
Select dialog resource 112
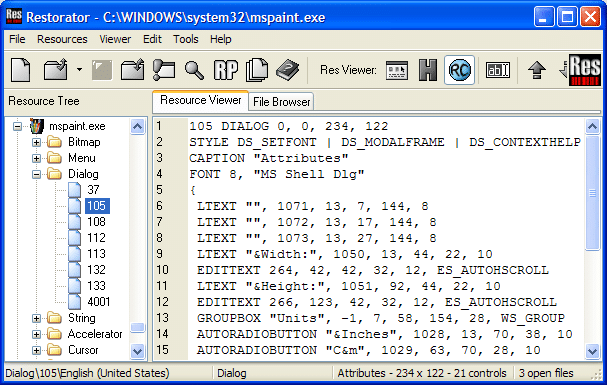tap(96, 238)
